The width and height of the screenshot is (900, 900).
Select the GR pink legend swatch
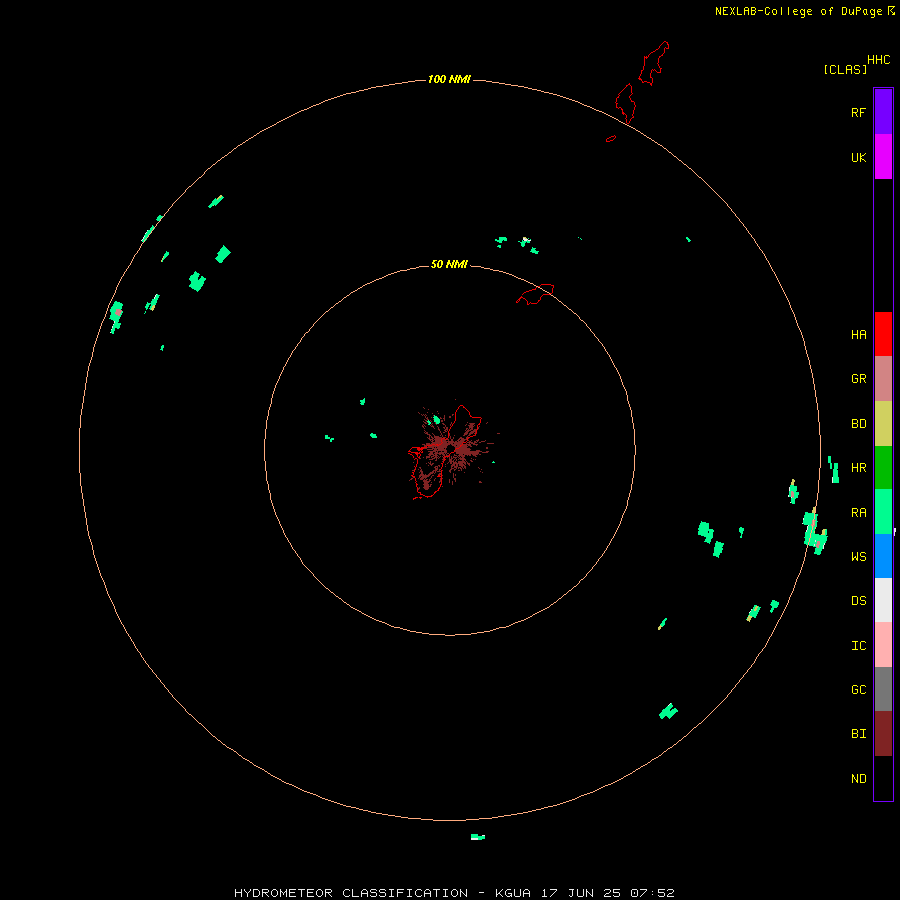tap(883, 379)
